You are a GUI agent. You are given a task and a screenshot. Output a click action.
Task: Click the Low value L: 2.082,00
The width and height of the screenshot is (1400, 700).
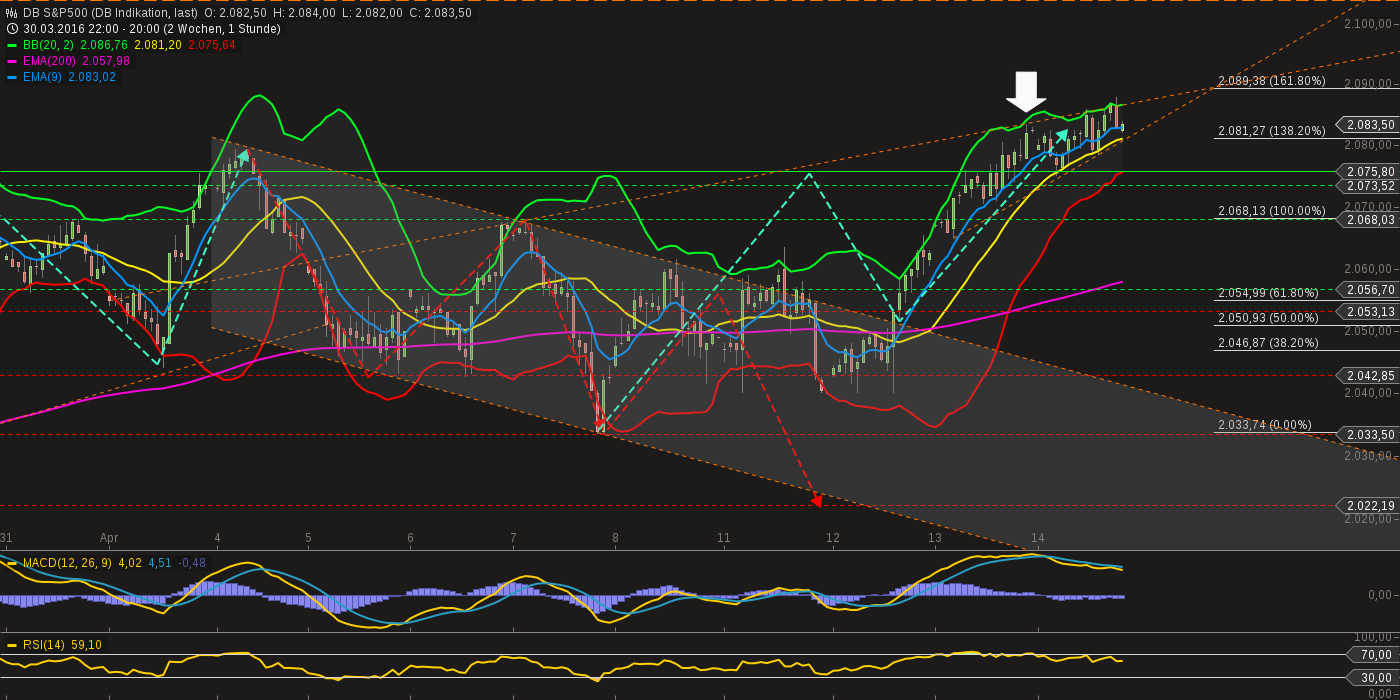click(373, 13)
